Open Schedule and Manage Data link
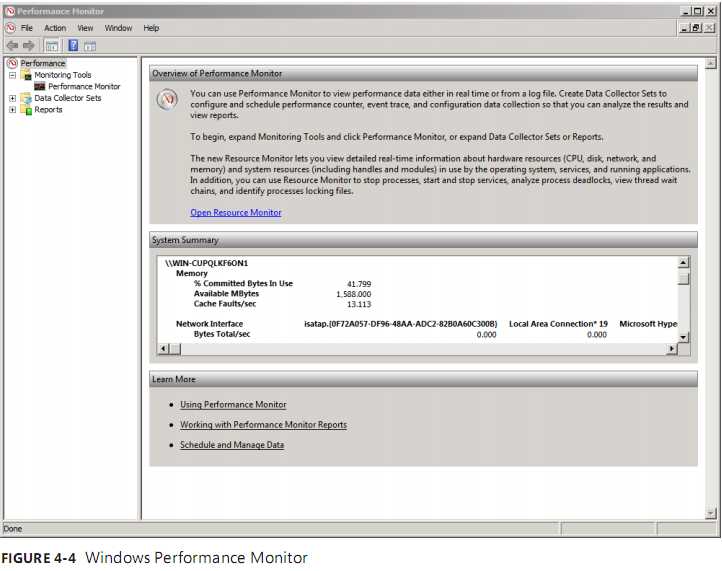 (232, 445)
